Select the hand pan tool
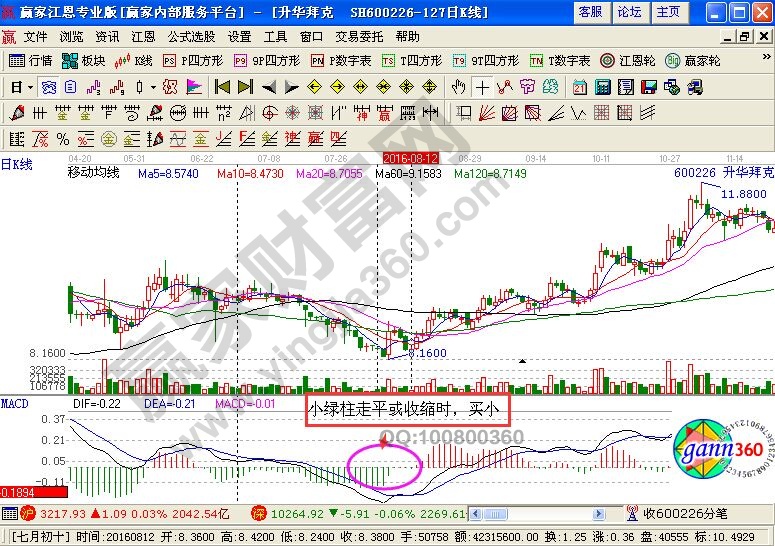The image size is (775, 546). [459, 87]
